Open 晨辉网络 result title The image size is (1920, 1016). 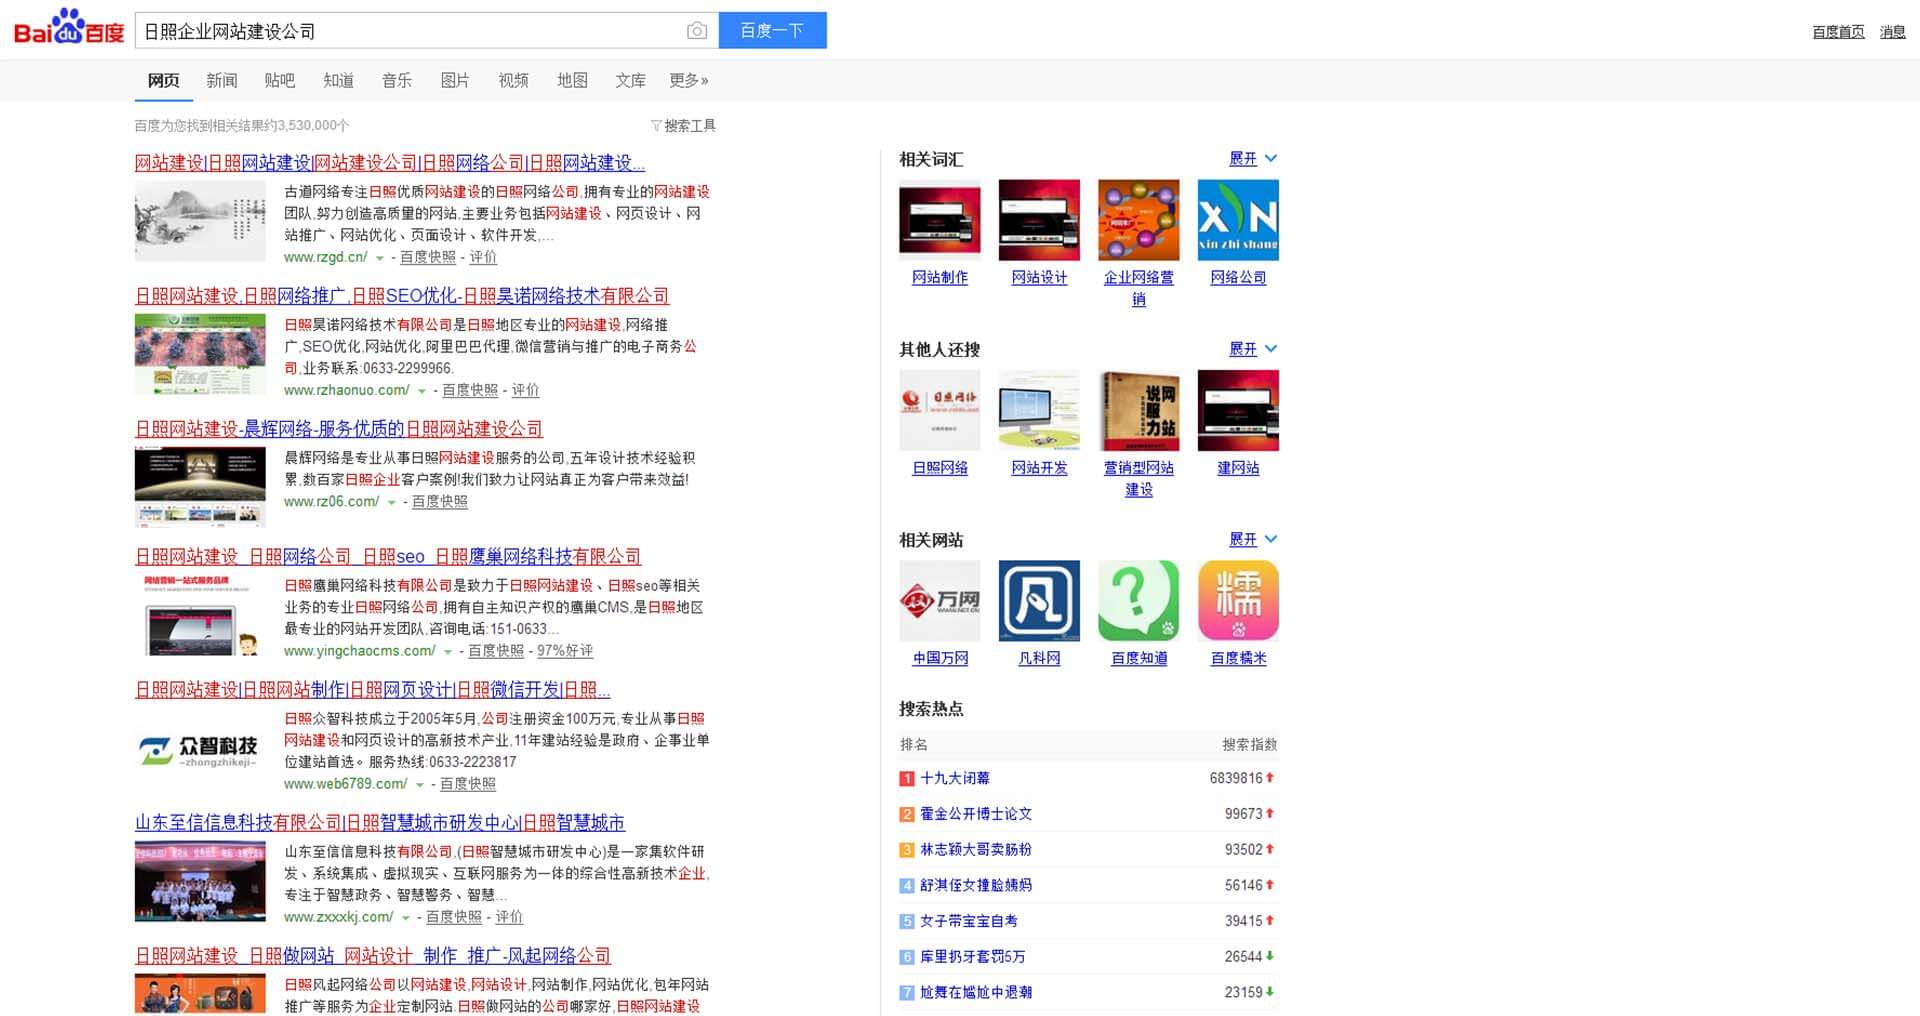[x=338, y=429]
